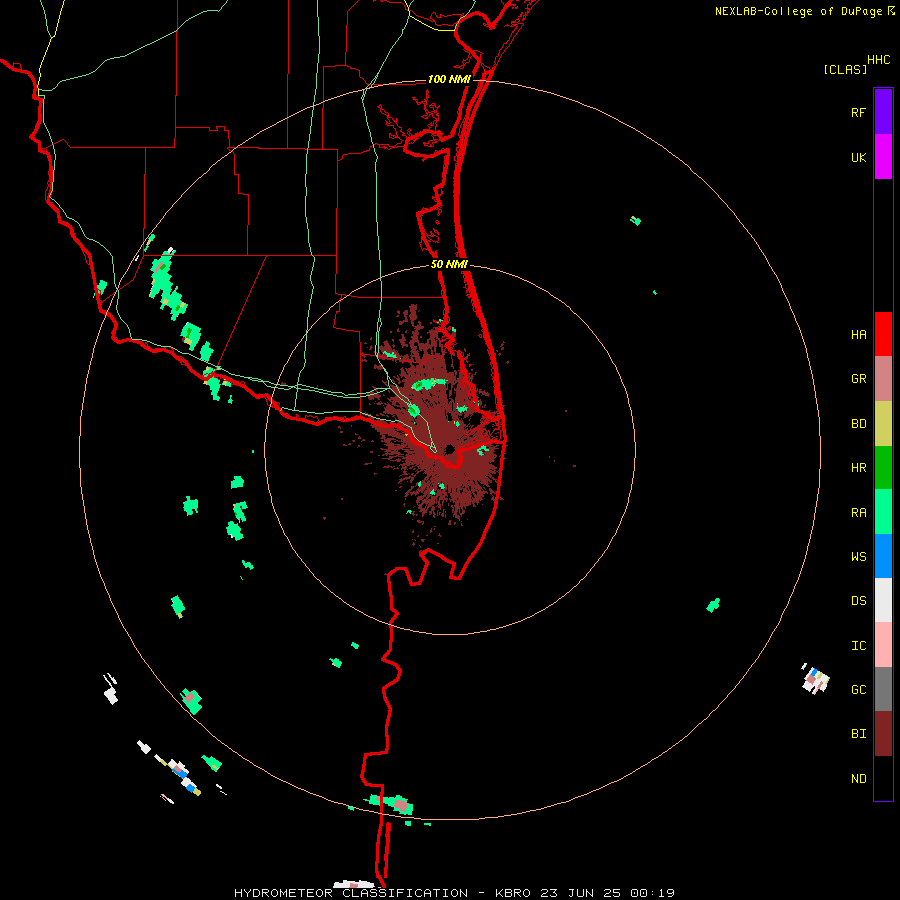Image resolution: width=900 pixels, height=900 pixels.
Task: Click the RF purple color swatch
Action: point(883,112)
